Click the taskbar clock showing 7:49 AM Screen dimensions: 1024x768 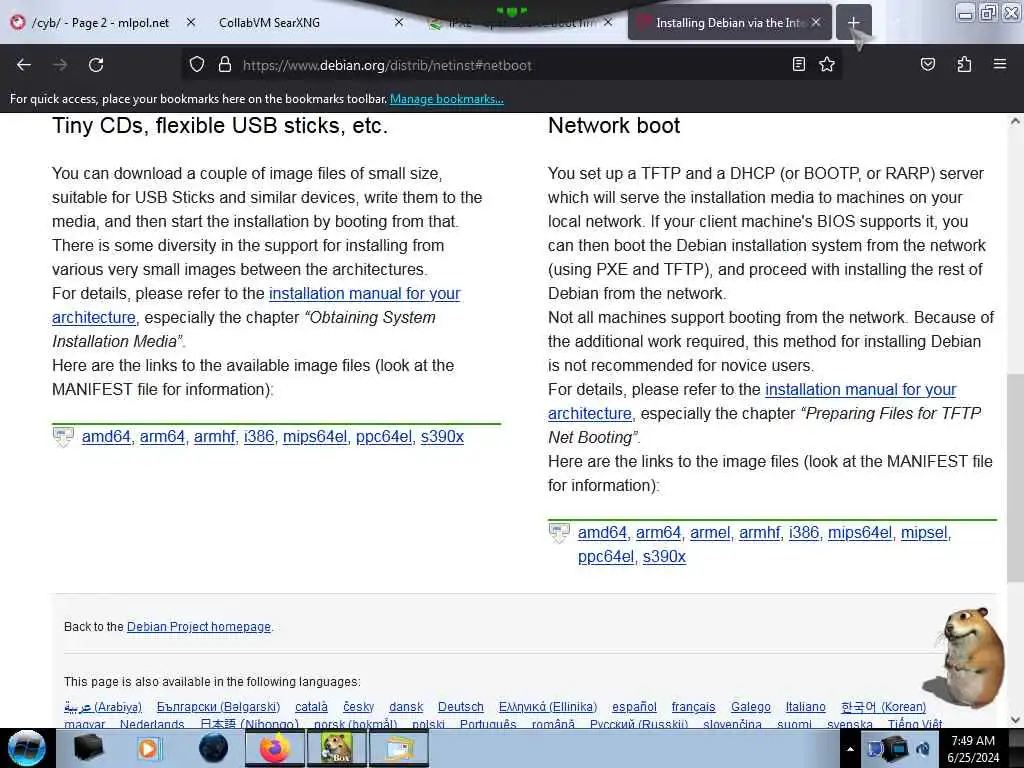973,748
